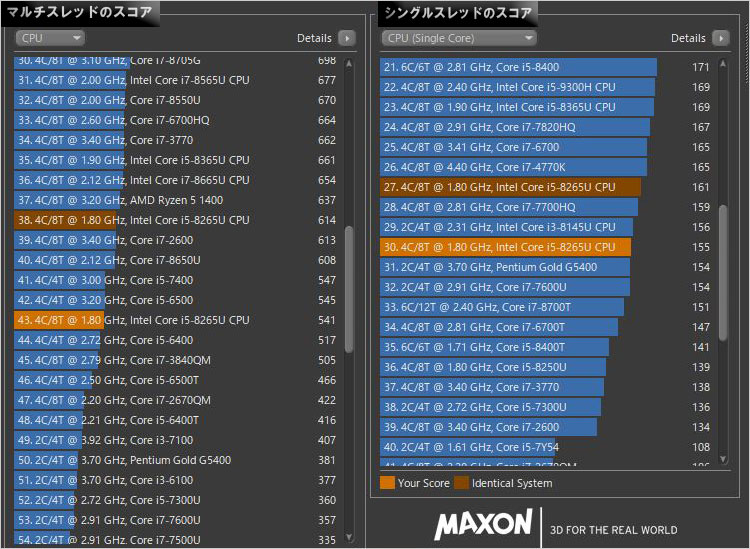750x549 pixels.
Task: Click the Your Score orange swatch
Action: 387,483
